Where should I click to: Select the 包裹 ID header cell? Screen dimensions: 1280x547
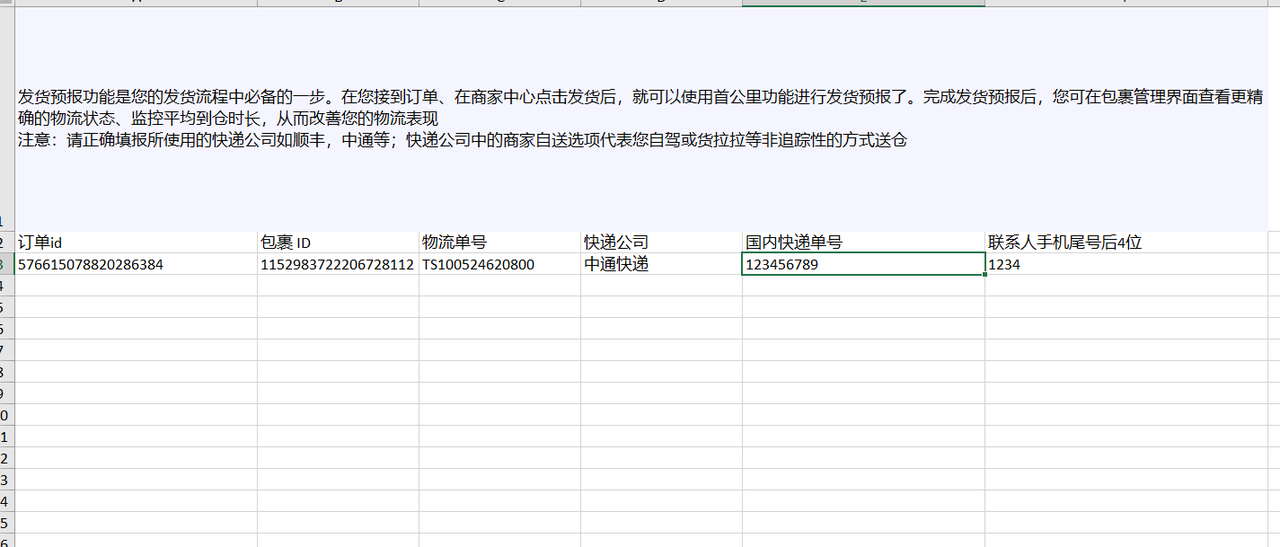click(338, 242)
